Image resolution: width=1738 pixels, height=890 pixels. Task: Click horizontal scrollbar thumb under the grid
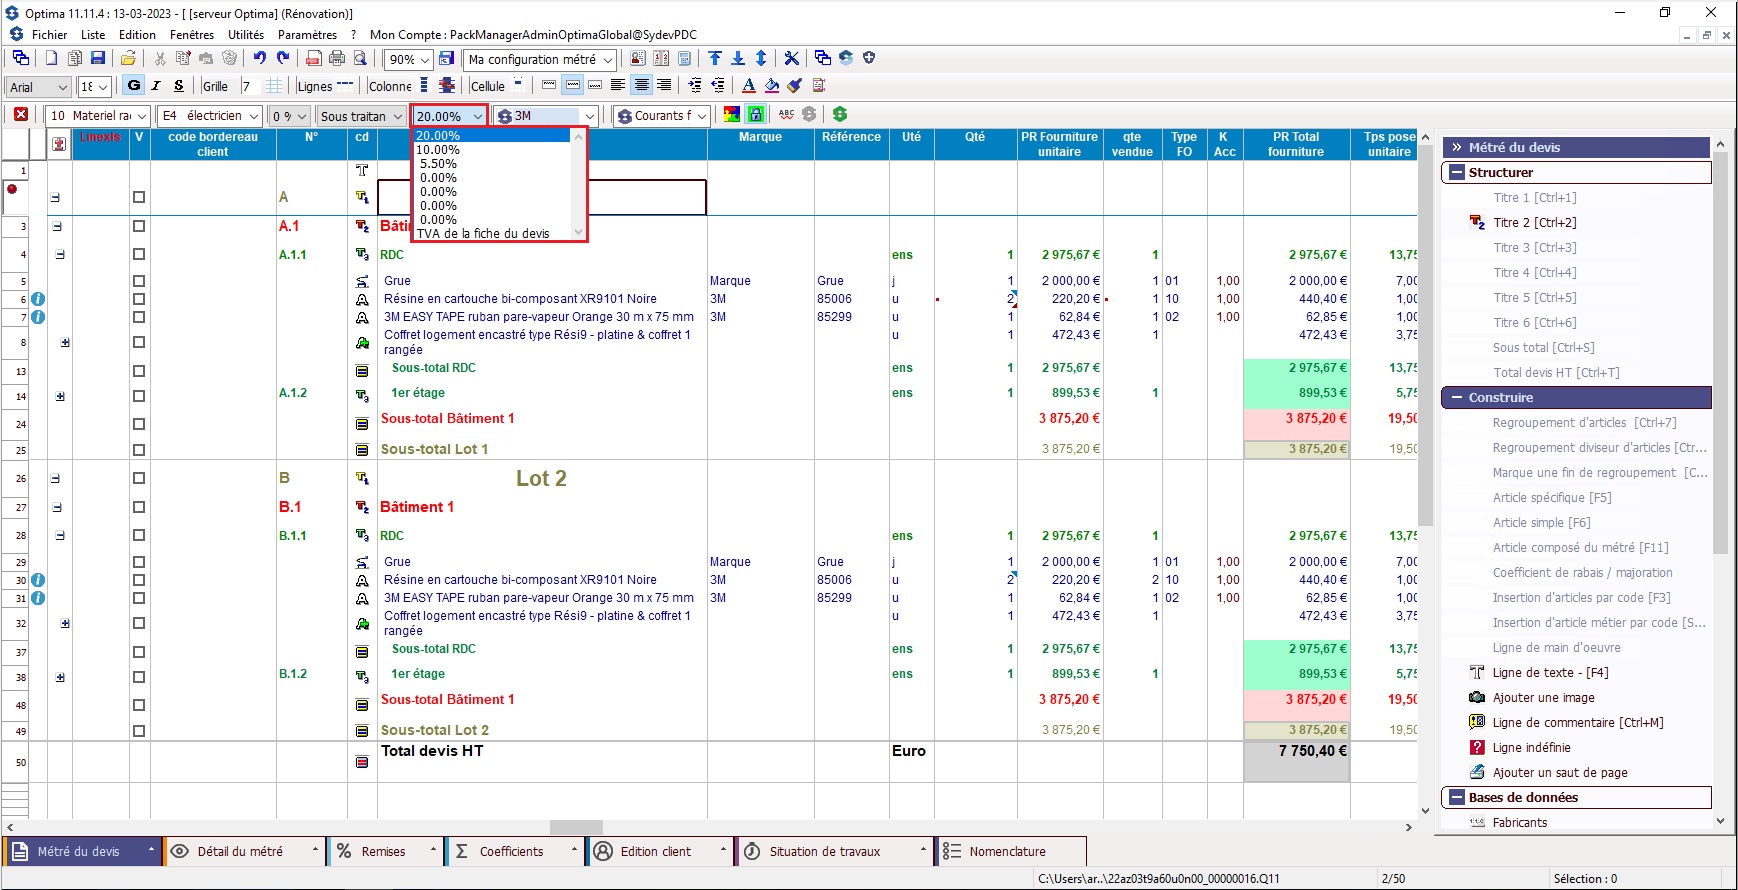pyautogui.click(x=576, y=827)
